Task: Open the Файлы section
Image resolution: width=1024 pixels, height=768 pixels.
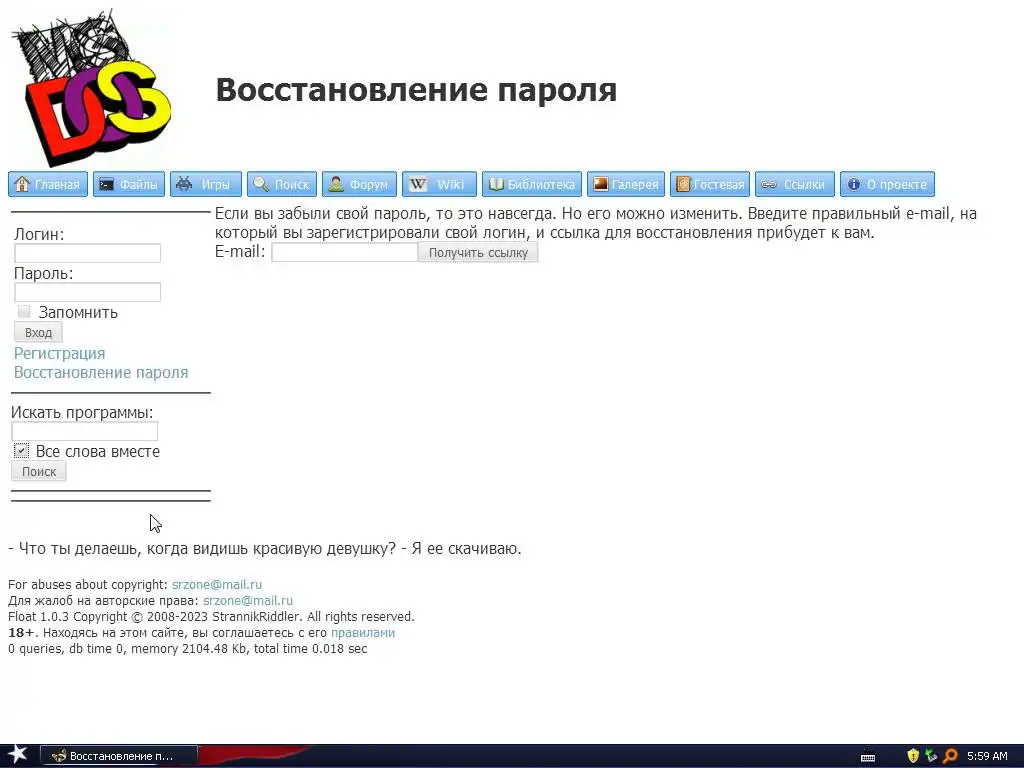Action: [129, 184]
